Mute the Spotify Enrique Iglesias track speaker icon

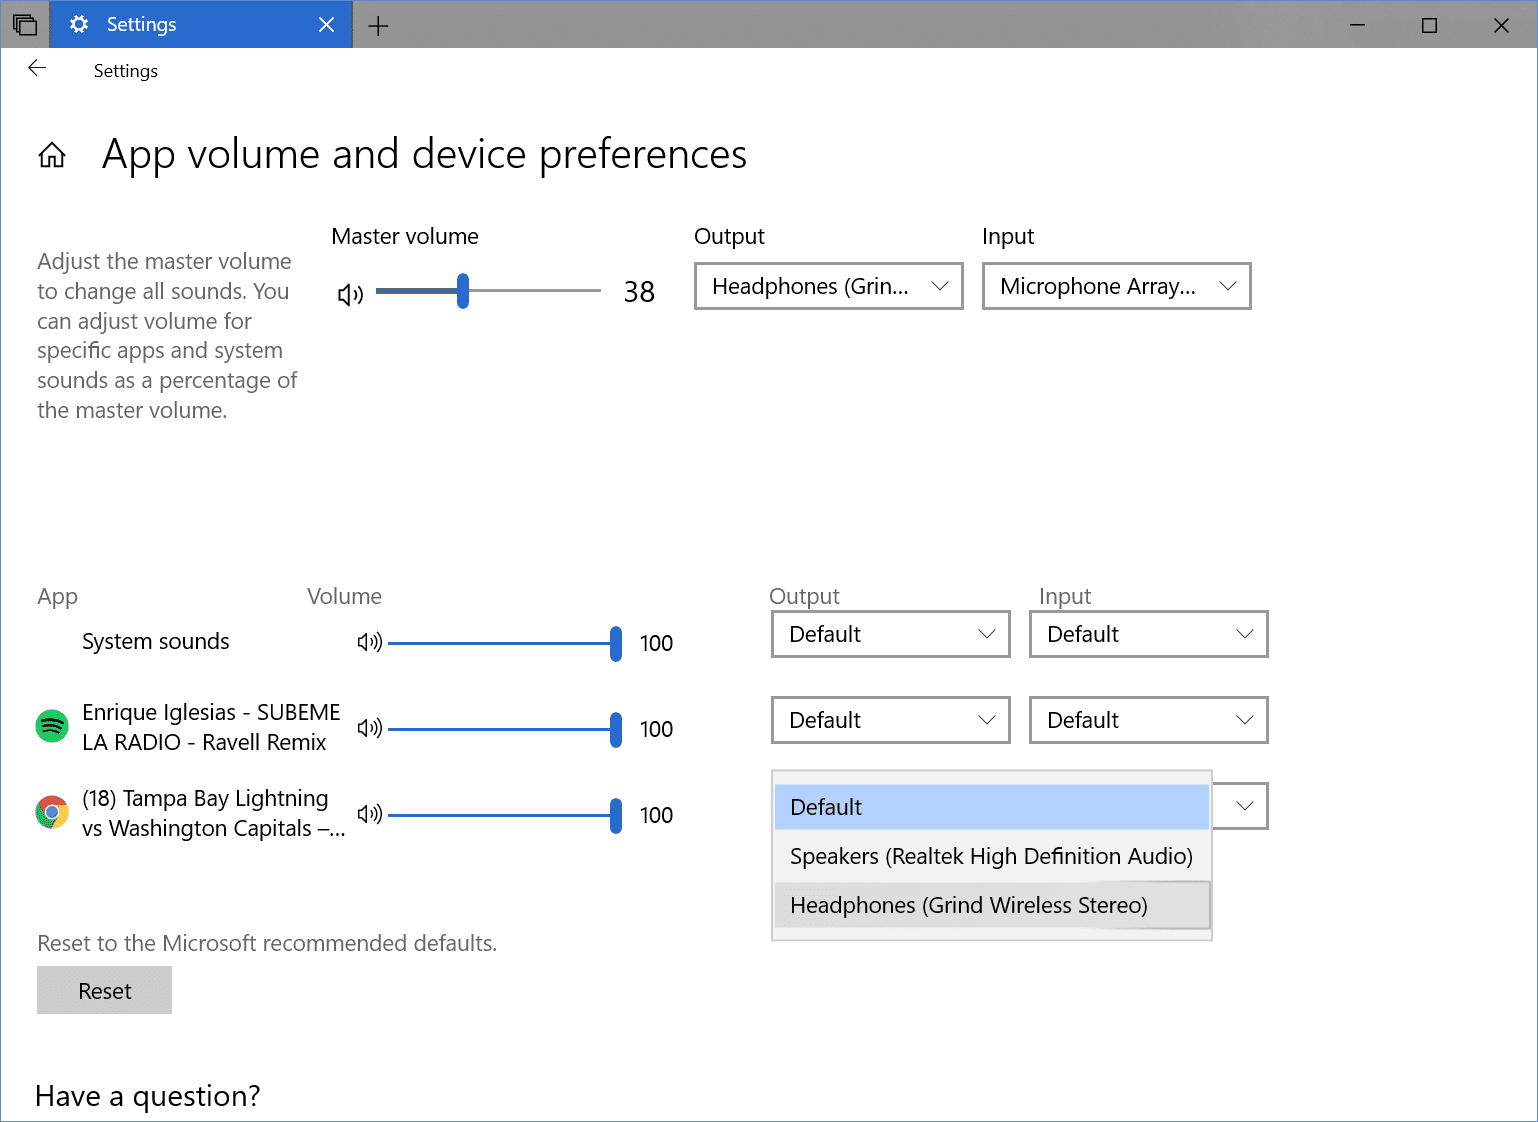[369, 728]
